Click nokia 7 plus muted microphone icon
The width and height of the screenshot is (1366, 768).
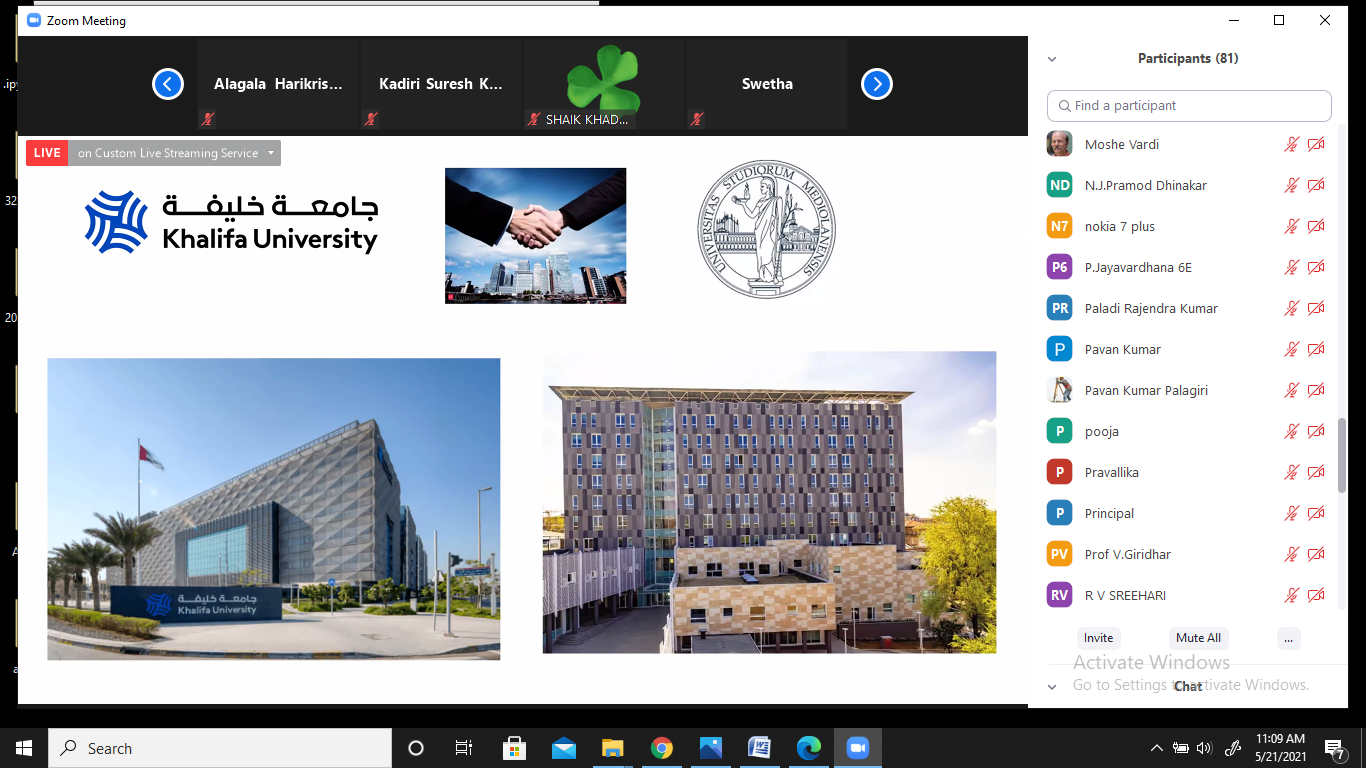pos(1292,227)
